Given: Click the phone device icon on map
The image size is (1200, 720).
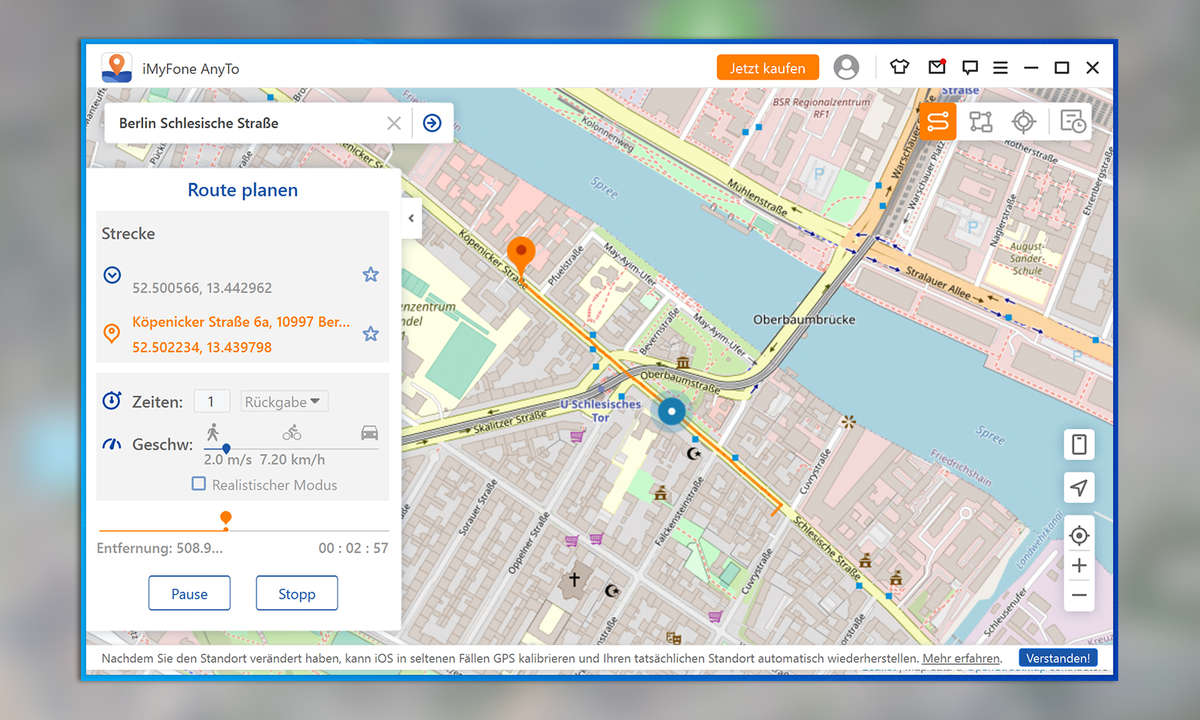Looking at the screenshot, I should (x=1079, y=445).
